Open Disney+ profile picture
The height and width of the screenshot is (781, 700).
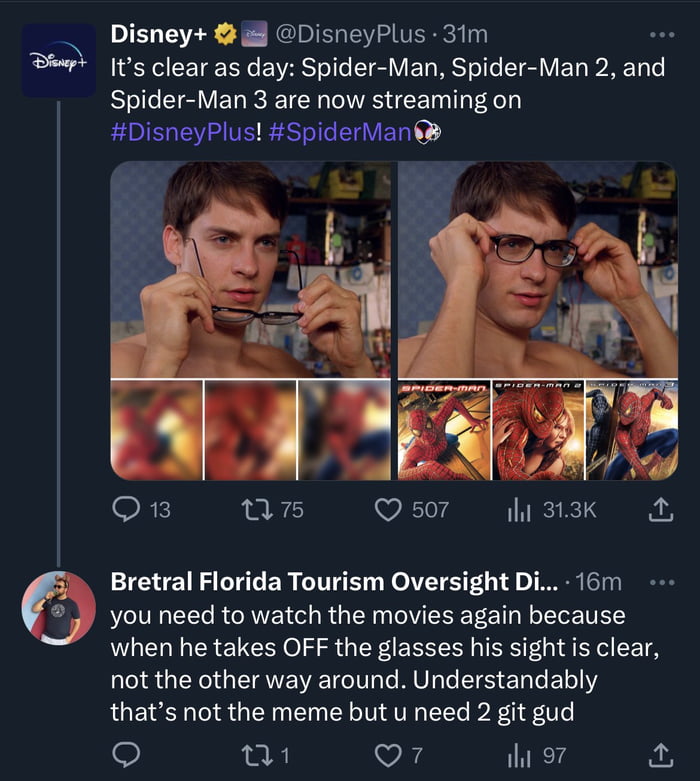point(58,60)
